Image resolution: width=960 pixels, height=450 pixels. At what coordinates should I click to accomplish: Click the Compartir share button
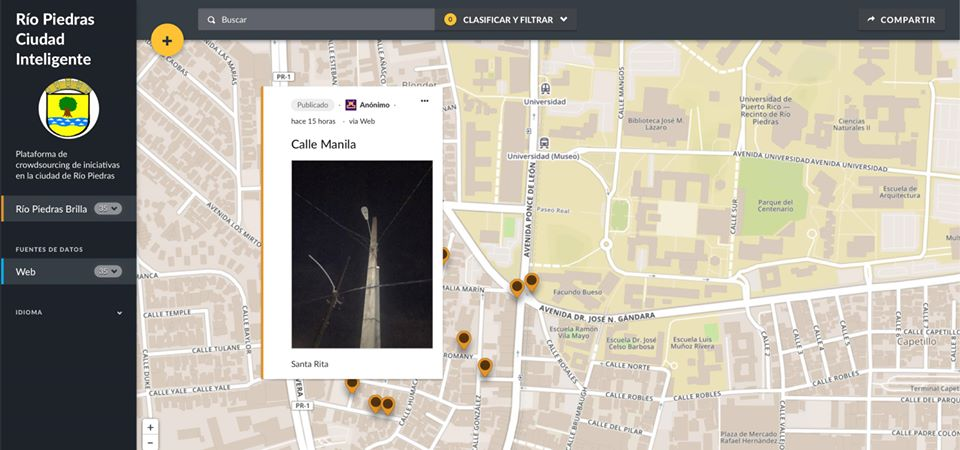(x=901, y=20)
